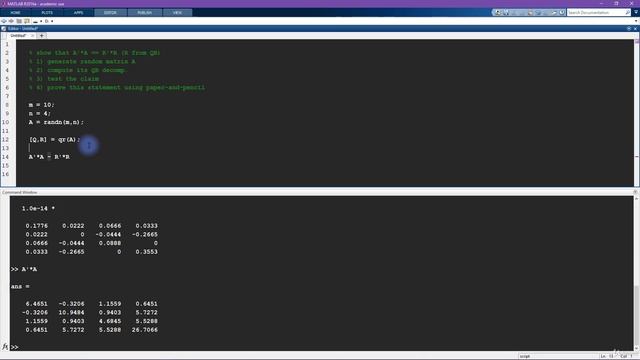This screenshot has height=360, width=640.
Task: Open the Command Window actions menu
Action: pyautogui.click(x=635, y=192)
